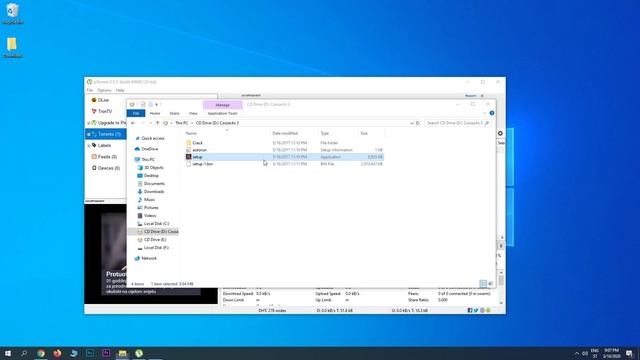
Task: Open the Music folder in the sidebar
Action: pyautogui.click(x=149, y=200)
